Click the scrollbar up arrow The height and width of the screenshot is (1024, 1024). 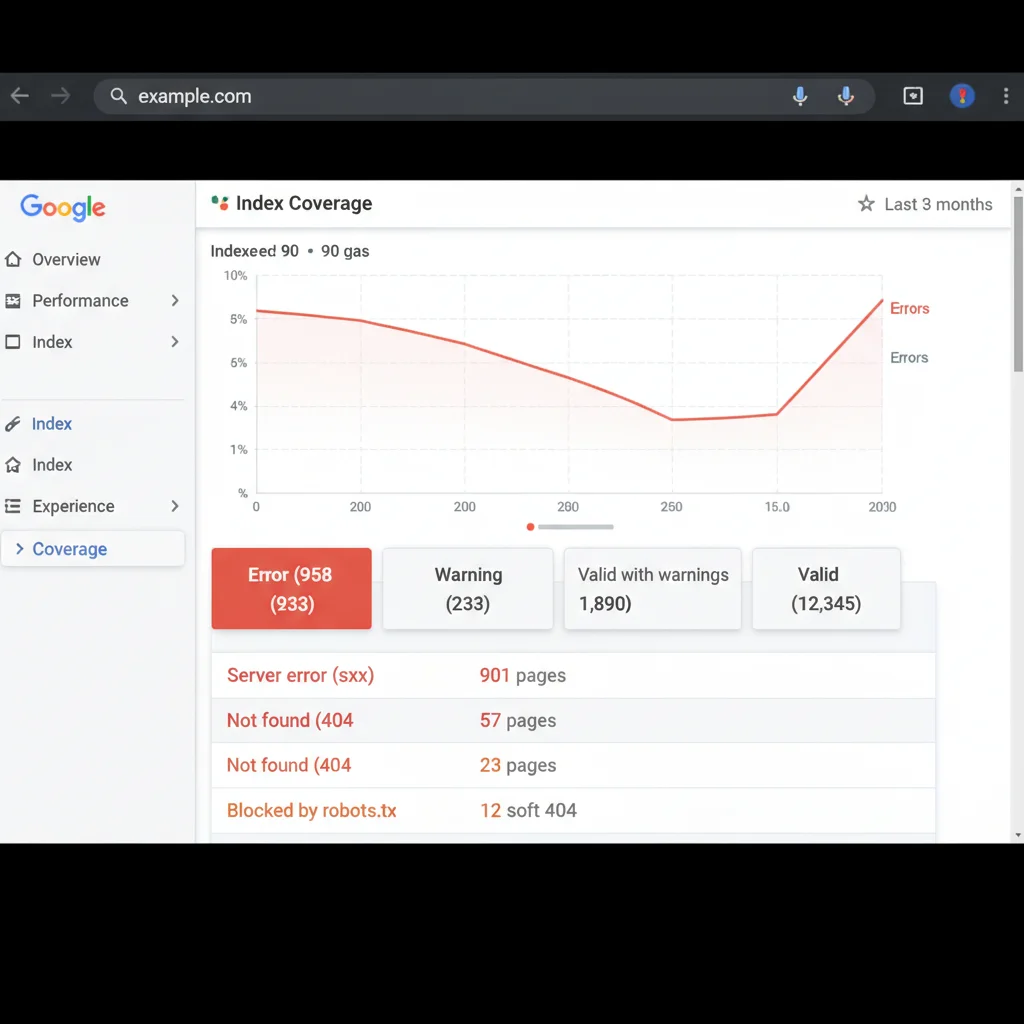[1017, 190]
